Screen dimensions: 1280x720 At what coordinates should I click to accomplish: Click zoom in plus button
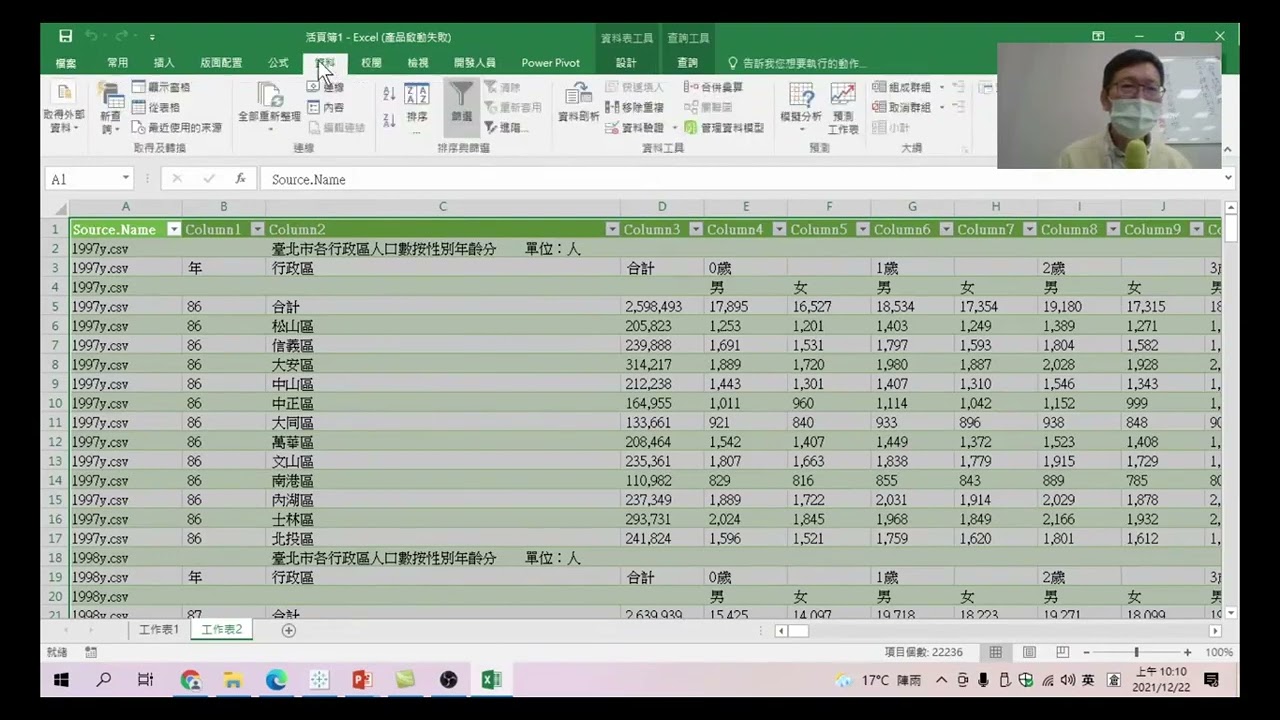pos(1187,652)
